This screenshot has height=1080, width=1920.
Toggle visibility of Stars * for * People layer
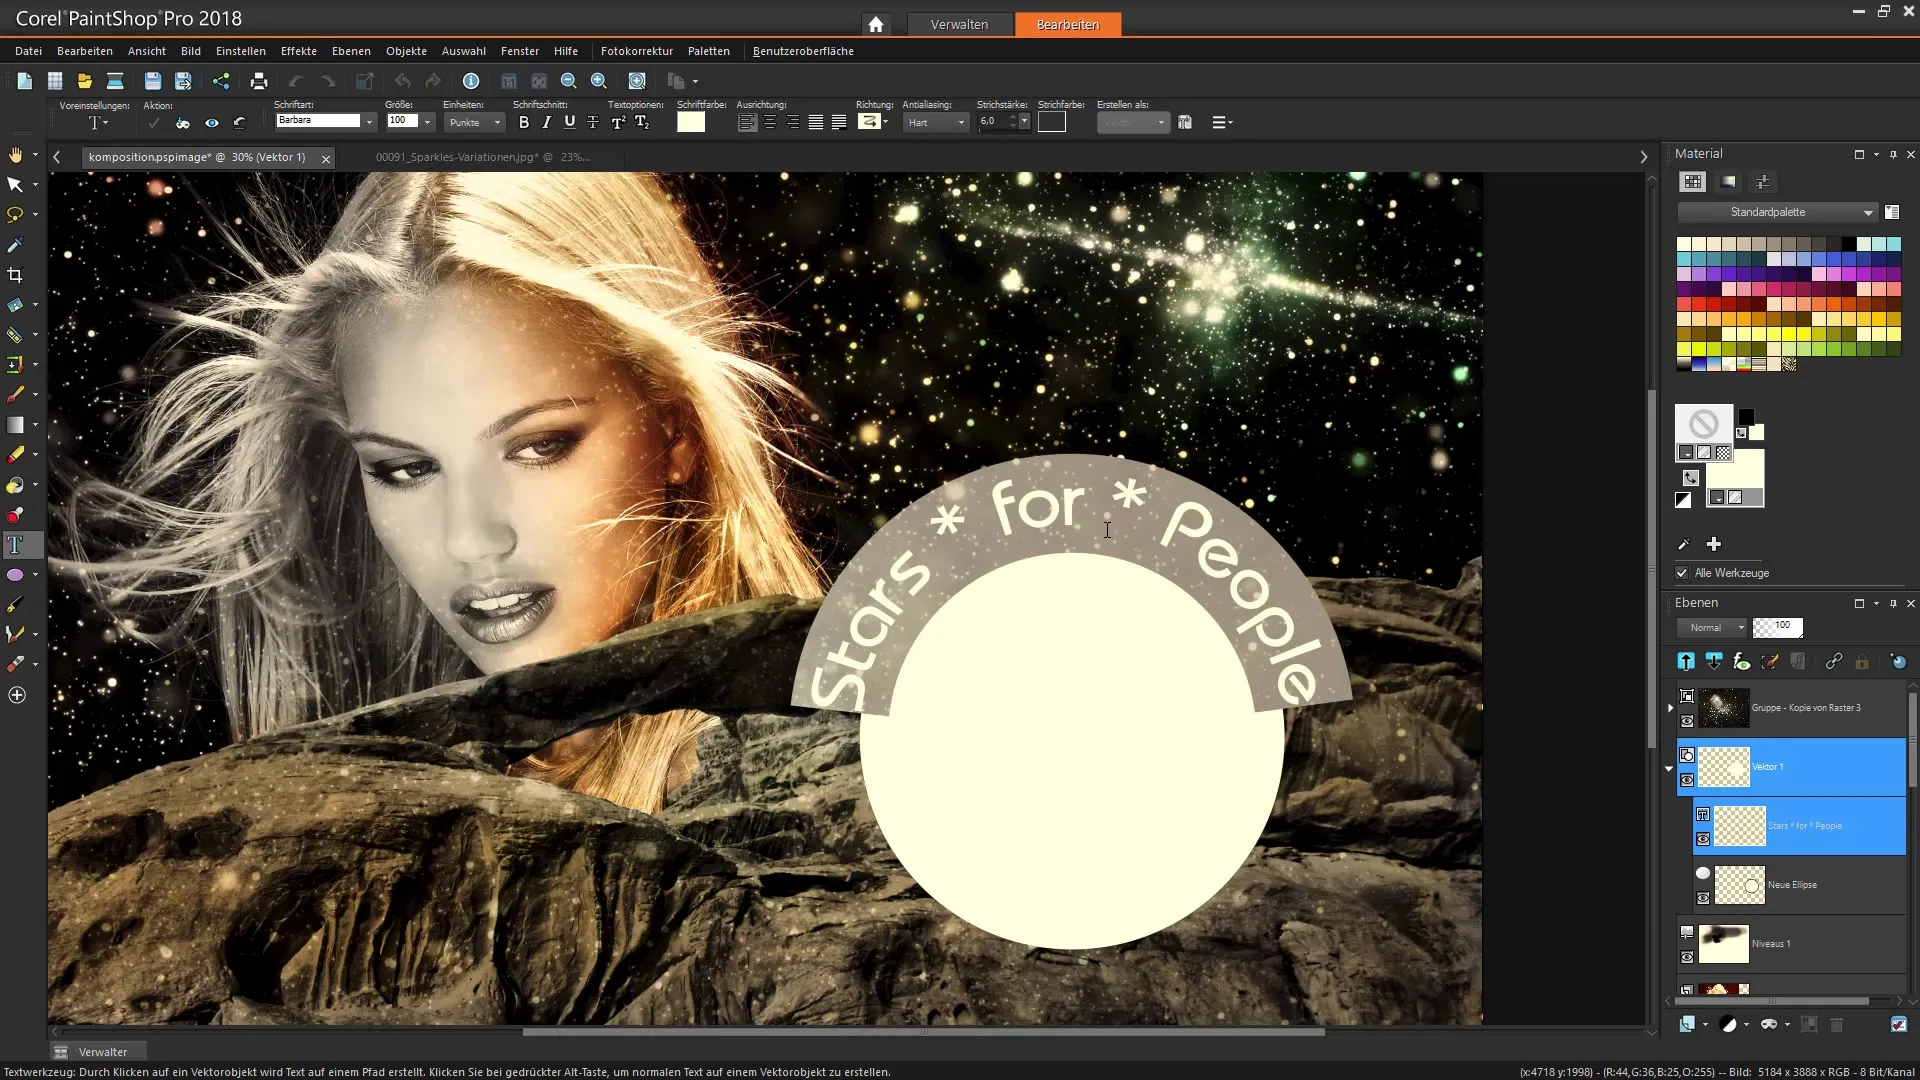(1703, 839)
